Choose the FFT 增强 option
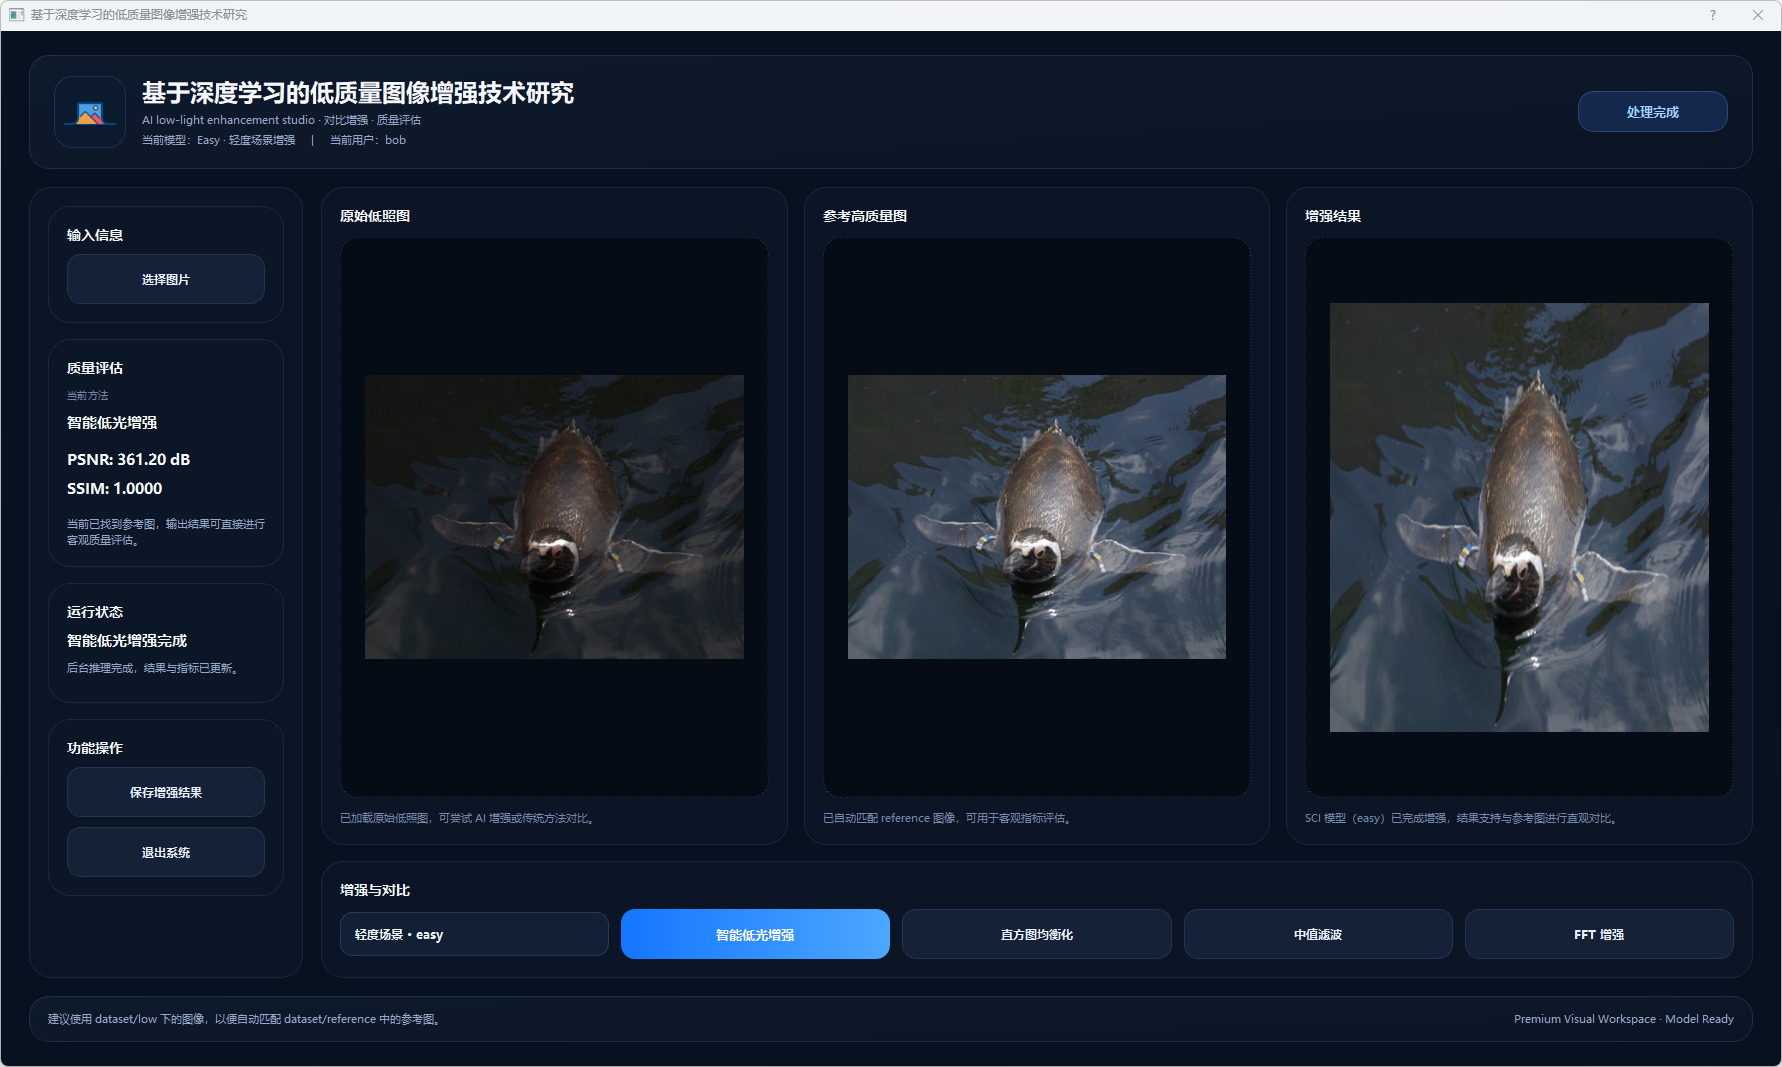 tap(1598, 934)
